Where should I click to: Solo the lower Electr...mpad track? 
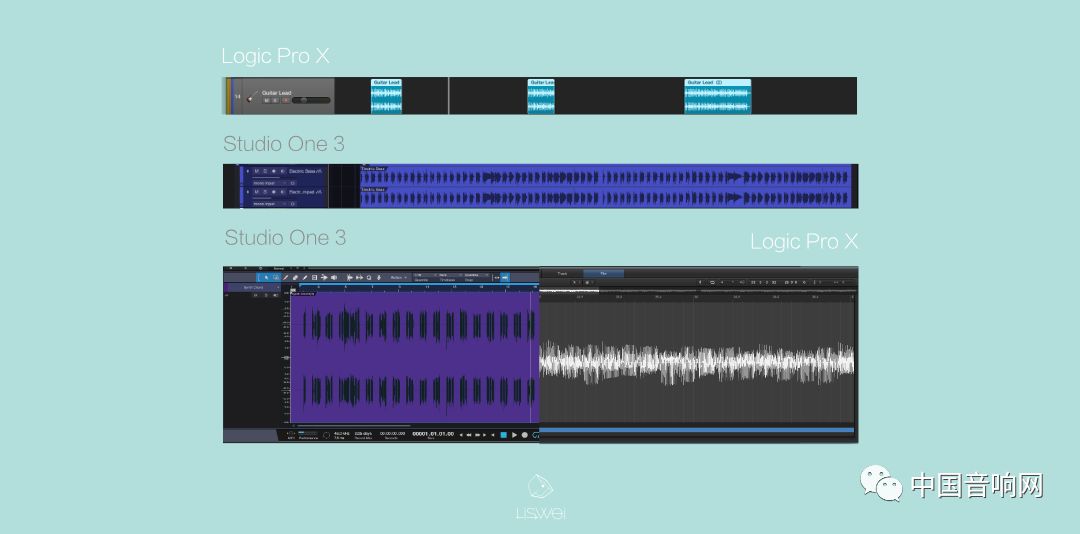pos(265,192)
